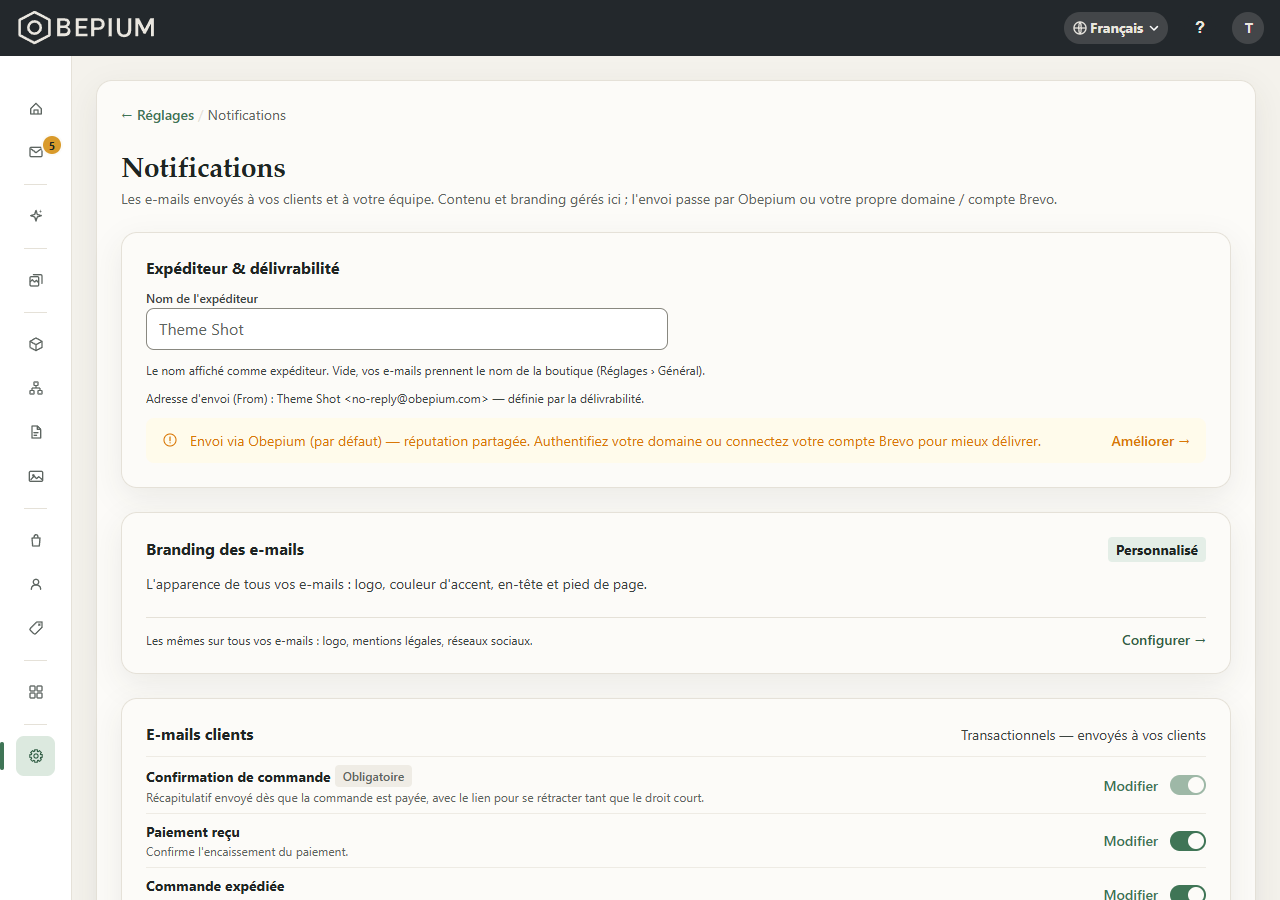Viewport: 1280px width, 900px height.
Task: Click Modifier for Paiement reçu
Action: (x=1131, y=841)
